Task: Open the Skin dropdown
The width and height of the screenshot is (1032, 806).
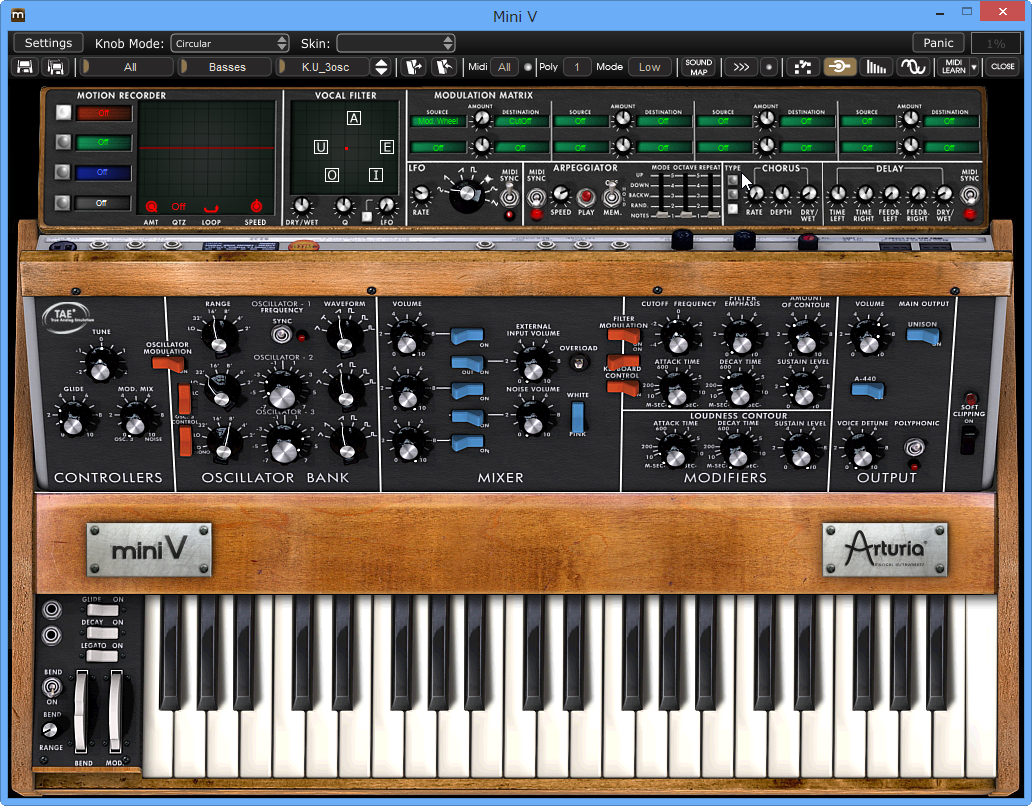Action: [x=396, y=43]
